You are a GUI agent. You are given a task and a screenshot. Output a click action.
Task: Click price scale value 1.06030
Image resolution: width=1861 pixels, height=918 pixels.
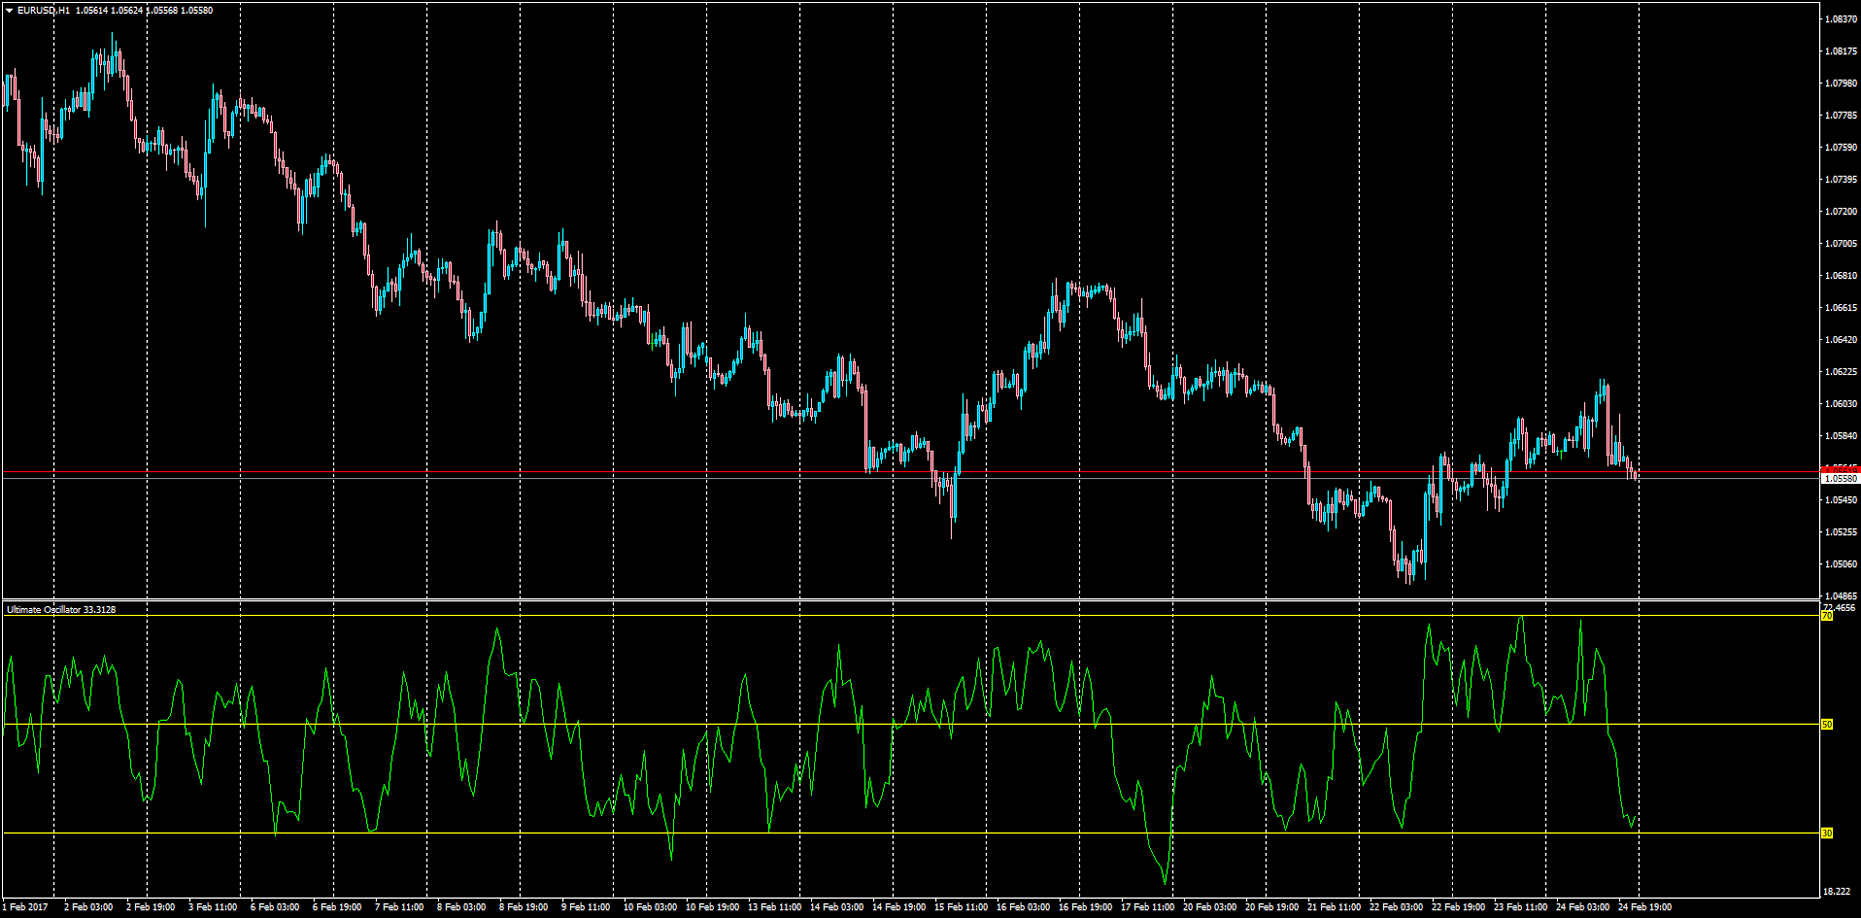point(1841,403)
